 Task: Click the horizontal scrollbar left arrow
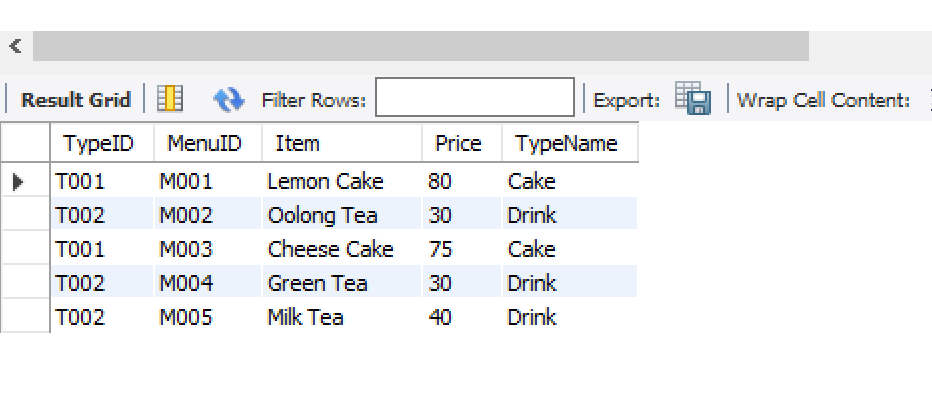click(x=15, y=46)
